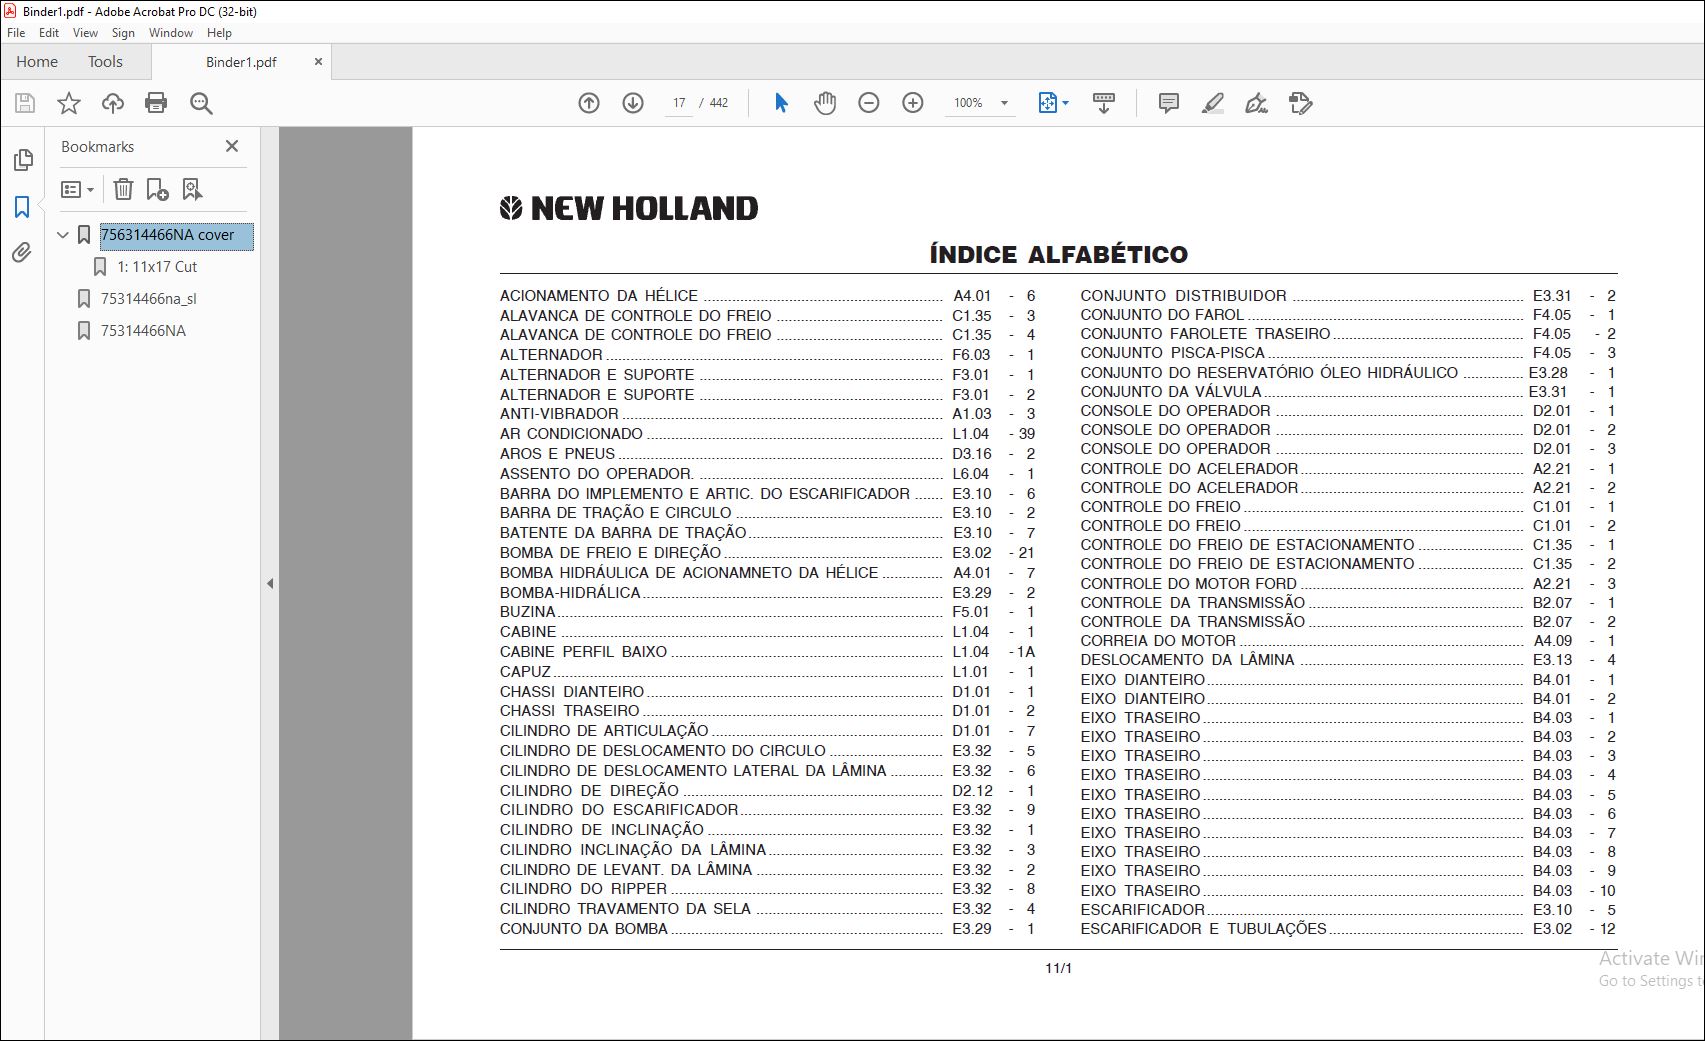
Task: Collapse the navigation pane with side arrow
Action: (x=270, y=583)
